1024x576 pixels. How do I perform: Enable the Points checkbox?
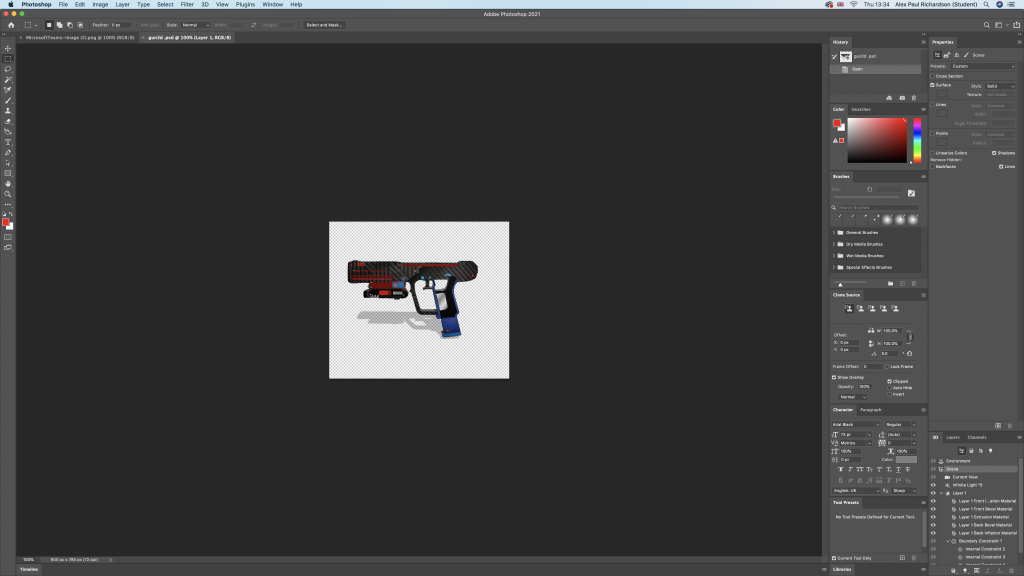pyautogui.click(x=933, y=133)
